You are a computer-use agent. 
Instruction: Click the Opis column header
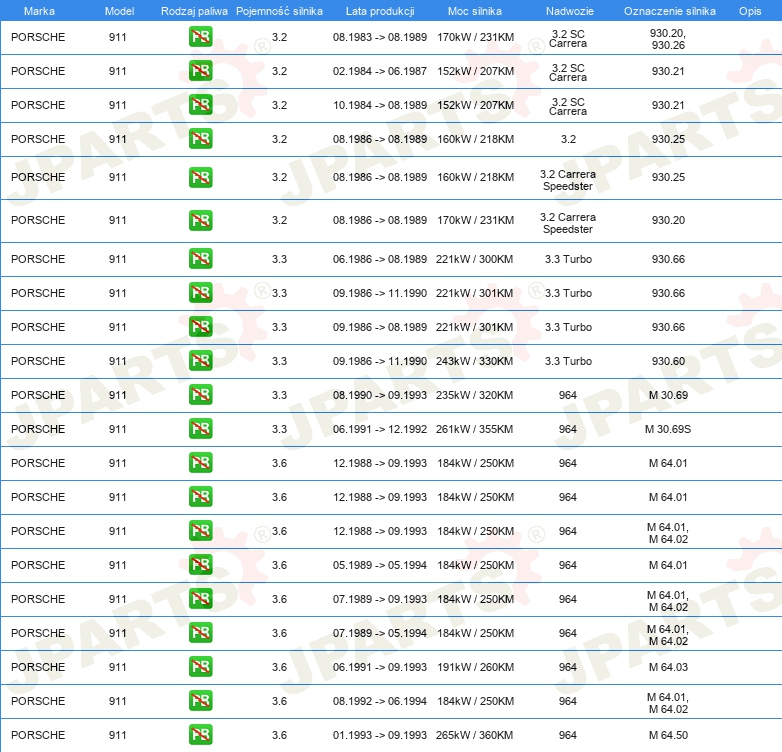pyautogui.click(x=750, y=11)
